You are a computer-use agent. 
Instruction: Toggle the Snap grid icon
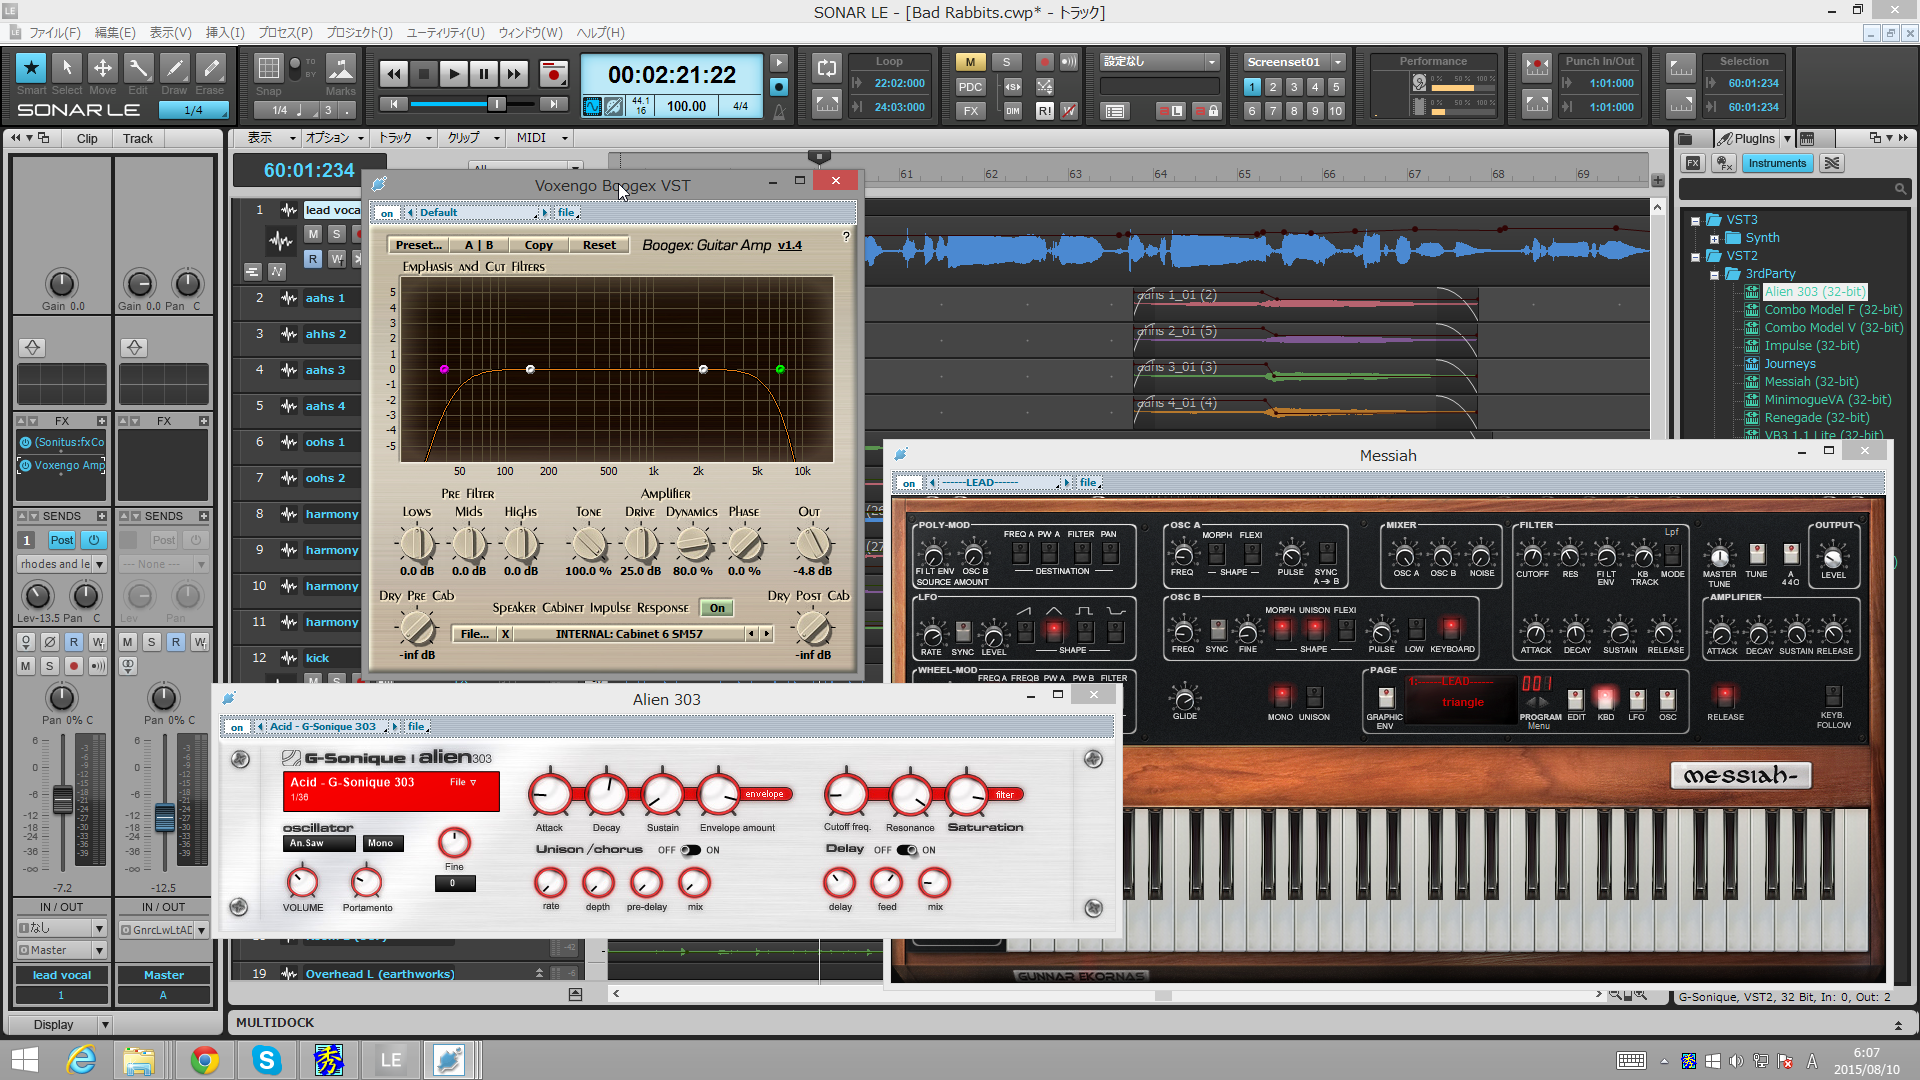coord(269,68)
